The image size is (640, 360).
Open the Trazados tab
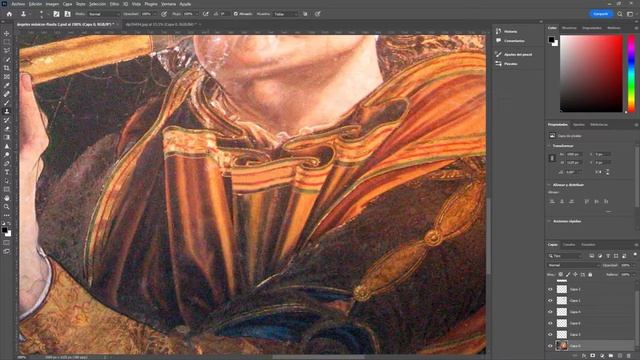588,245
